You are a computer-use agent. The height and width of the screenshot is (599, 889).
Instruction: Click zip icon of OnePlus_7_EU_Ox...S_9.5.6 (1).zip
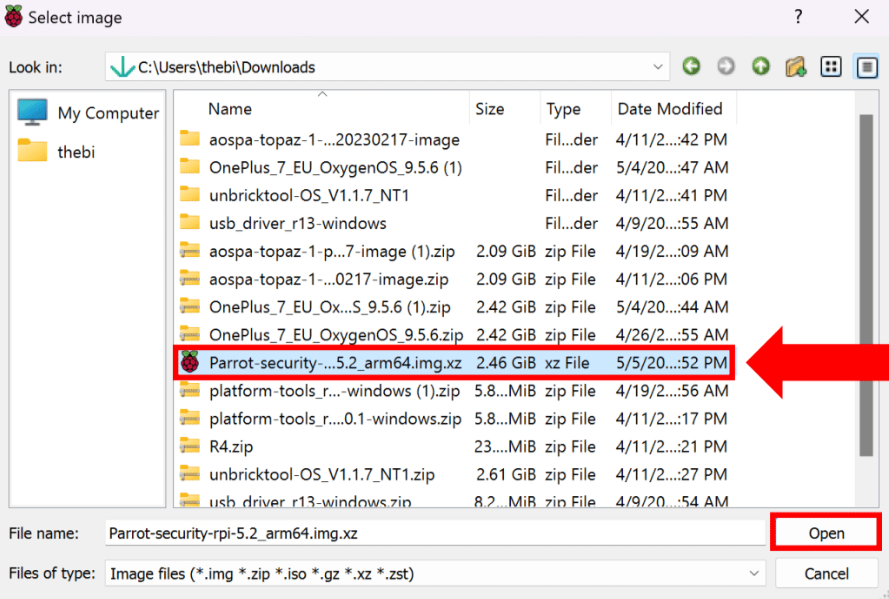point(190,306)
